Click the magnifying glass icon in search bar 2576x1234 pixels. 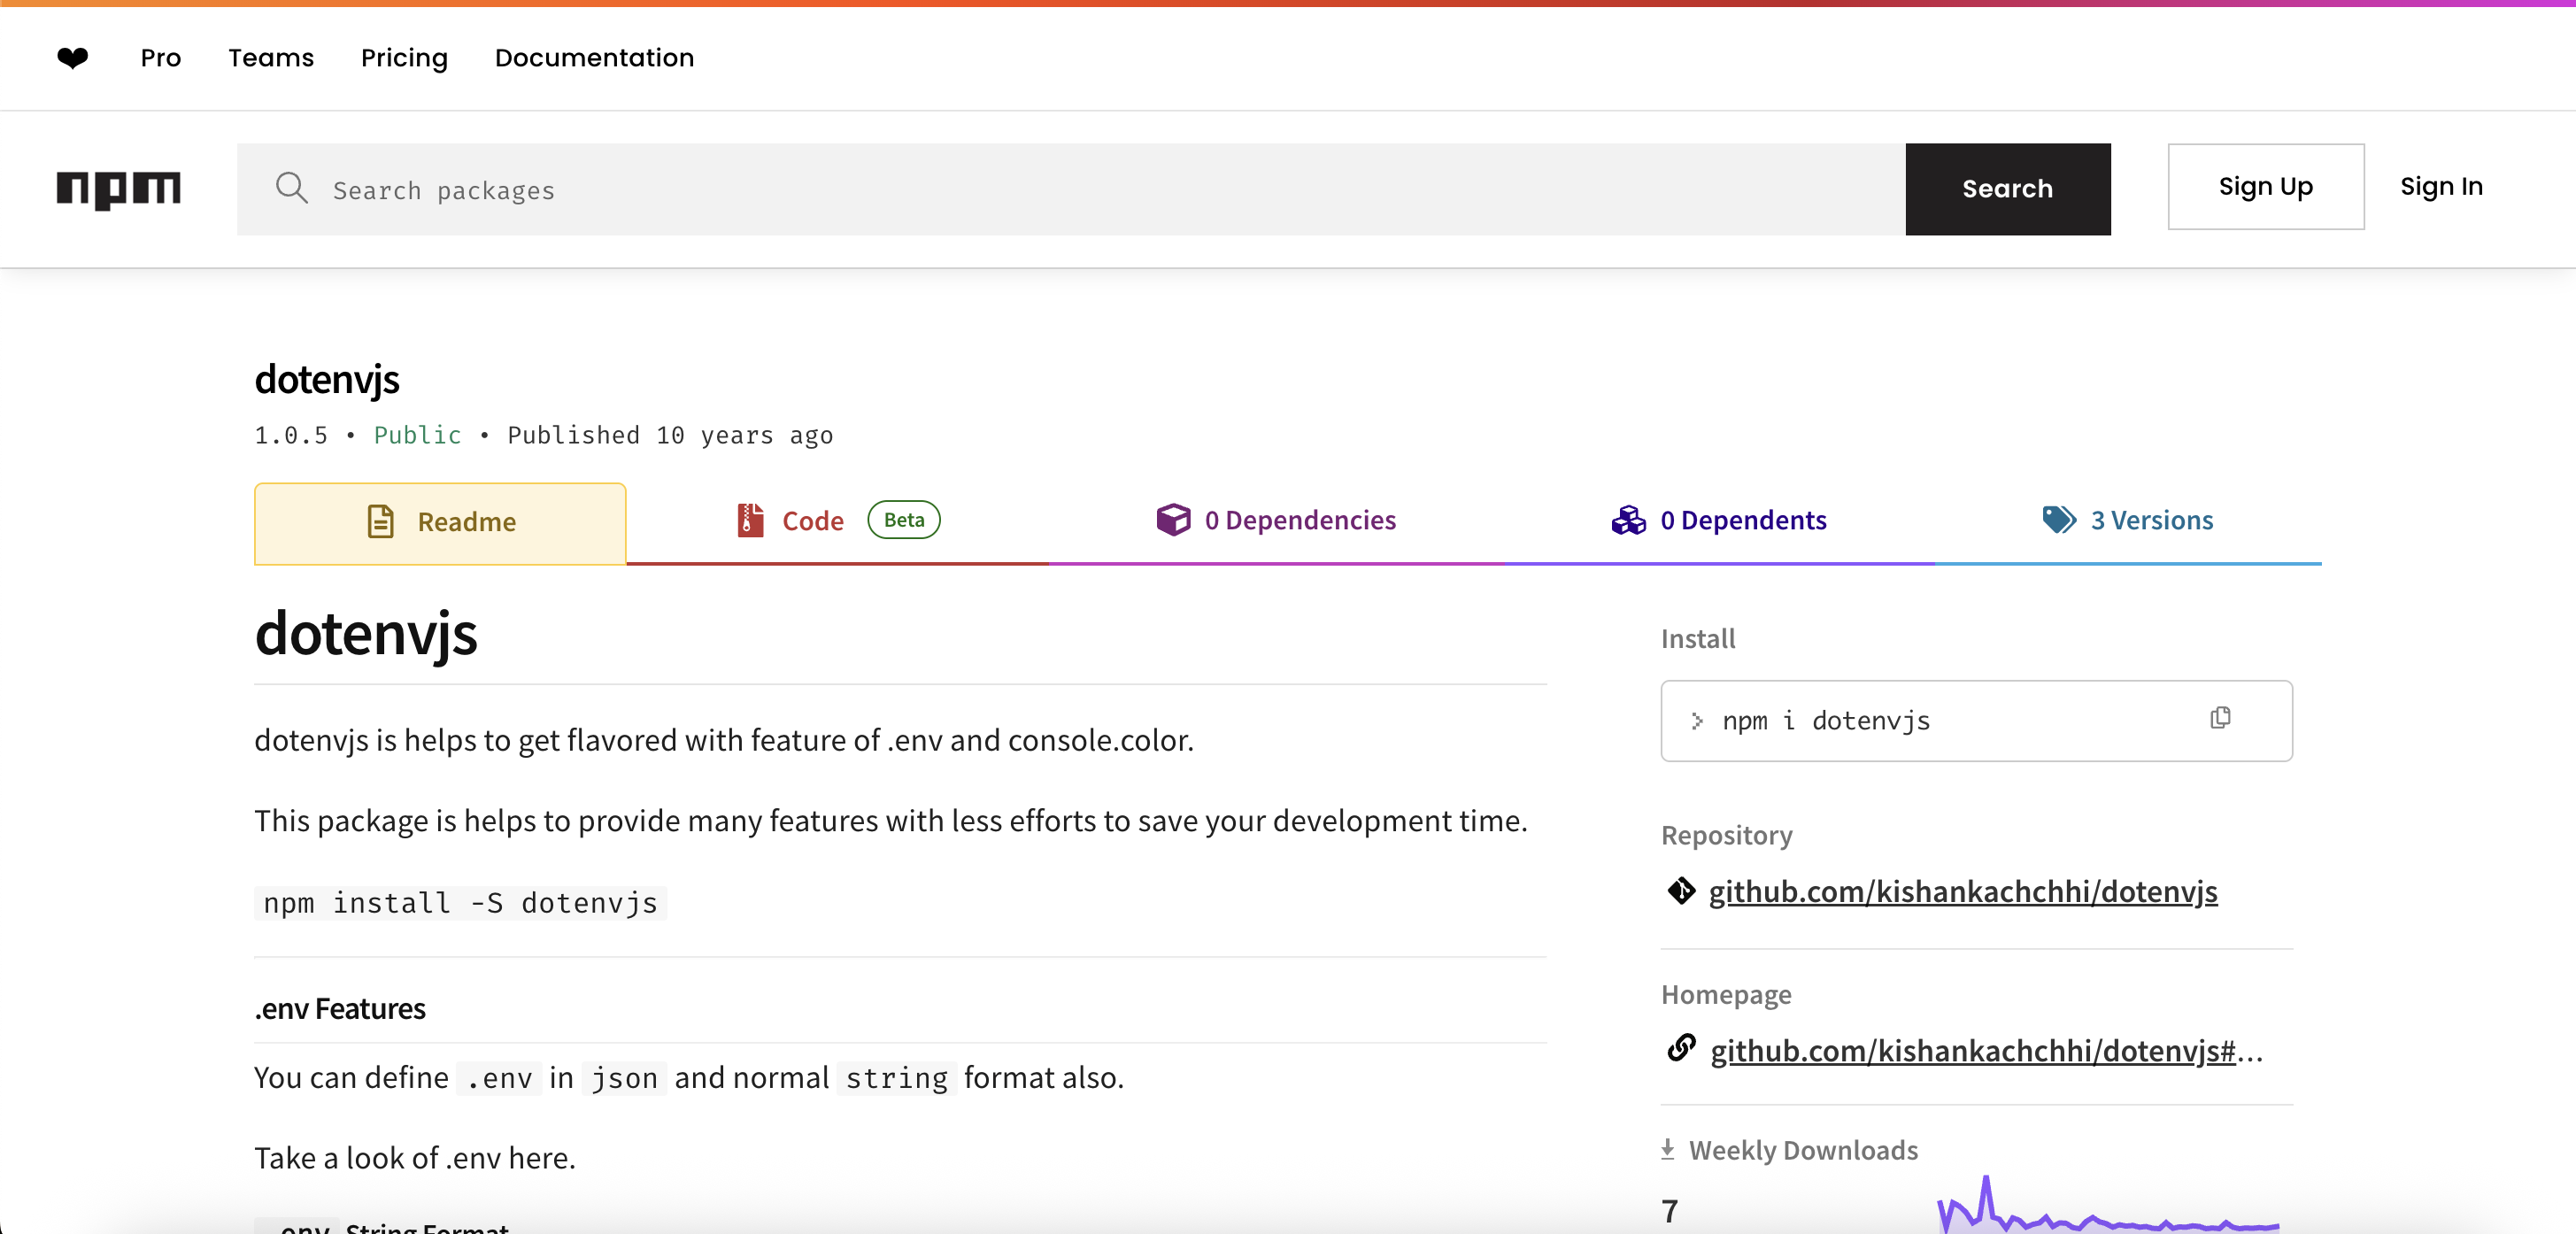pos(292,188)
